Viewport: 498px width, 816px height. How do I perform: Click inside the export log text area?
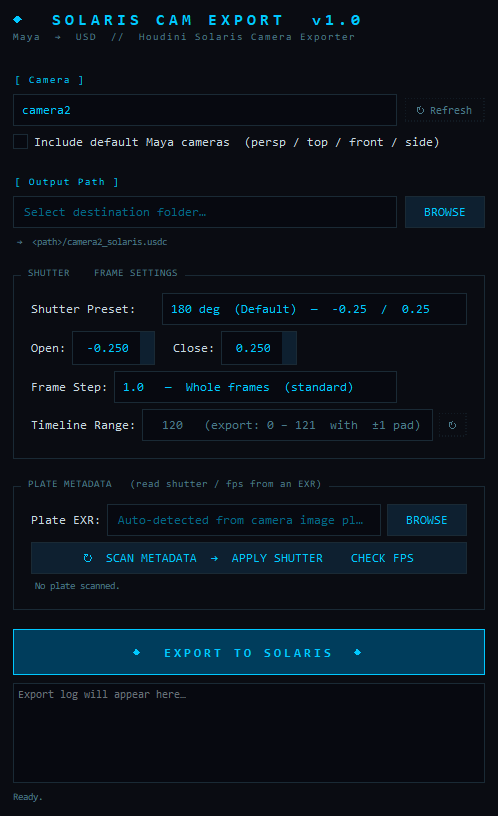click(x=249, y=733)
